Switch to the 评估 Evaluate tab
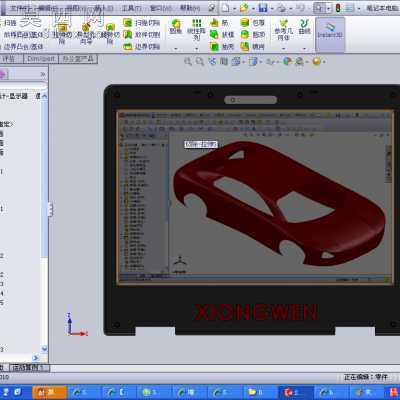The image size is (400, 400). [10, 59]
